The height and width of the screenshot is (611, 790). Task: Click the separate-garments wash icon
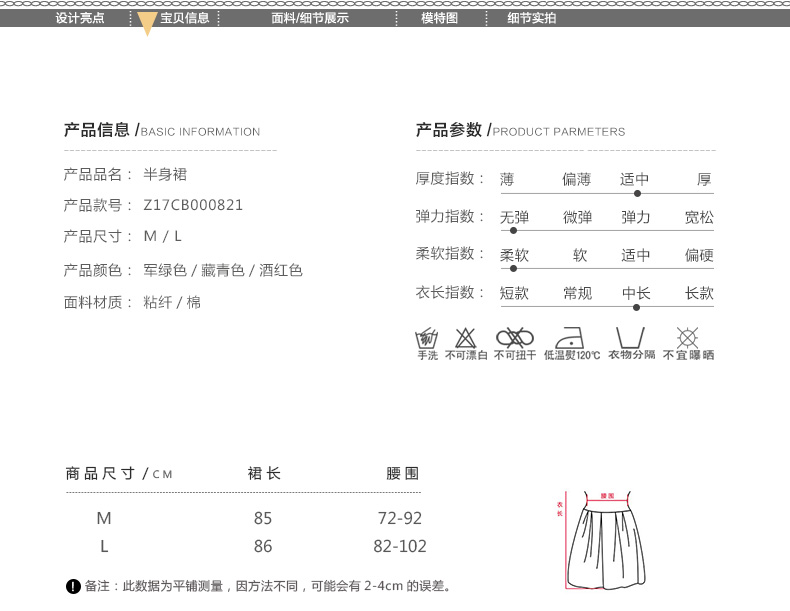(630, 337)
